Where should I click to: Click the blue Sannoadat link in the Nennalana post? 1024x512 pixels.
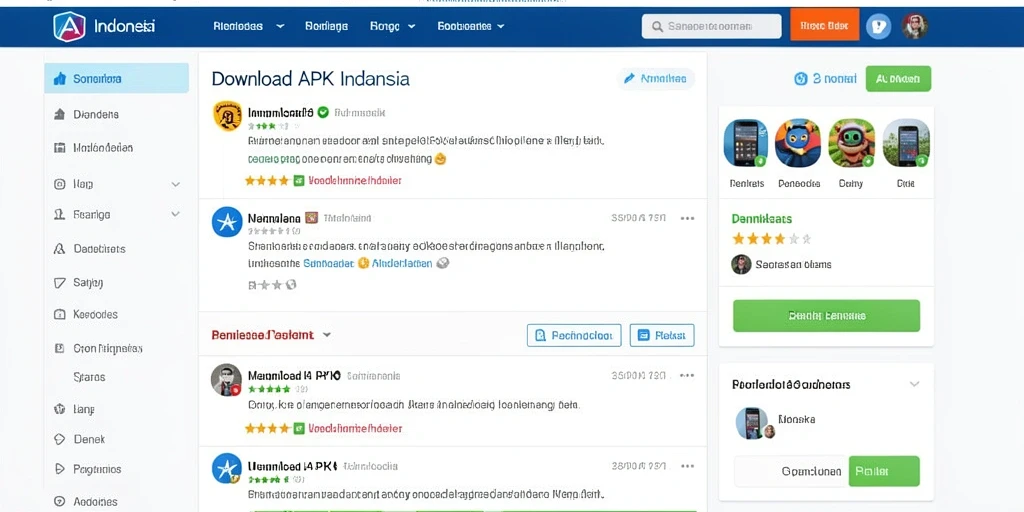point(328,263)
